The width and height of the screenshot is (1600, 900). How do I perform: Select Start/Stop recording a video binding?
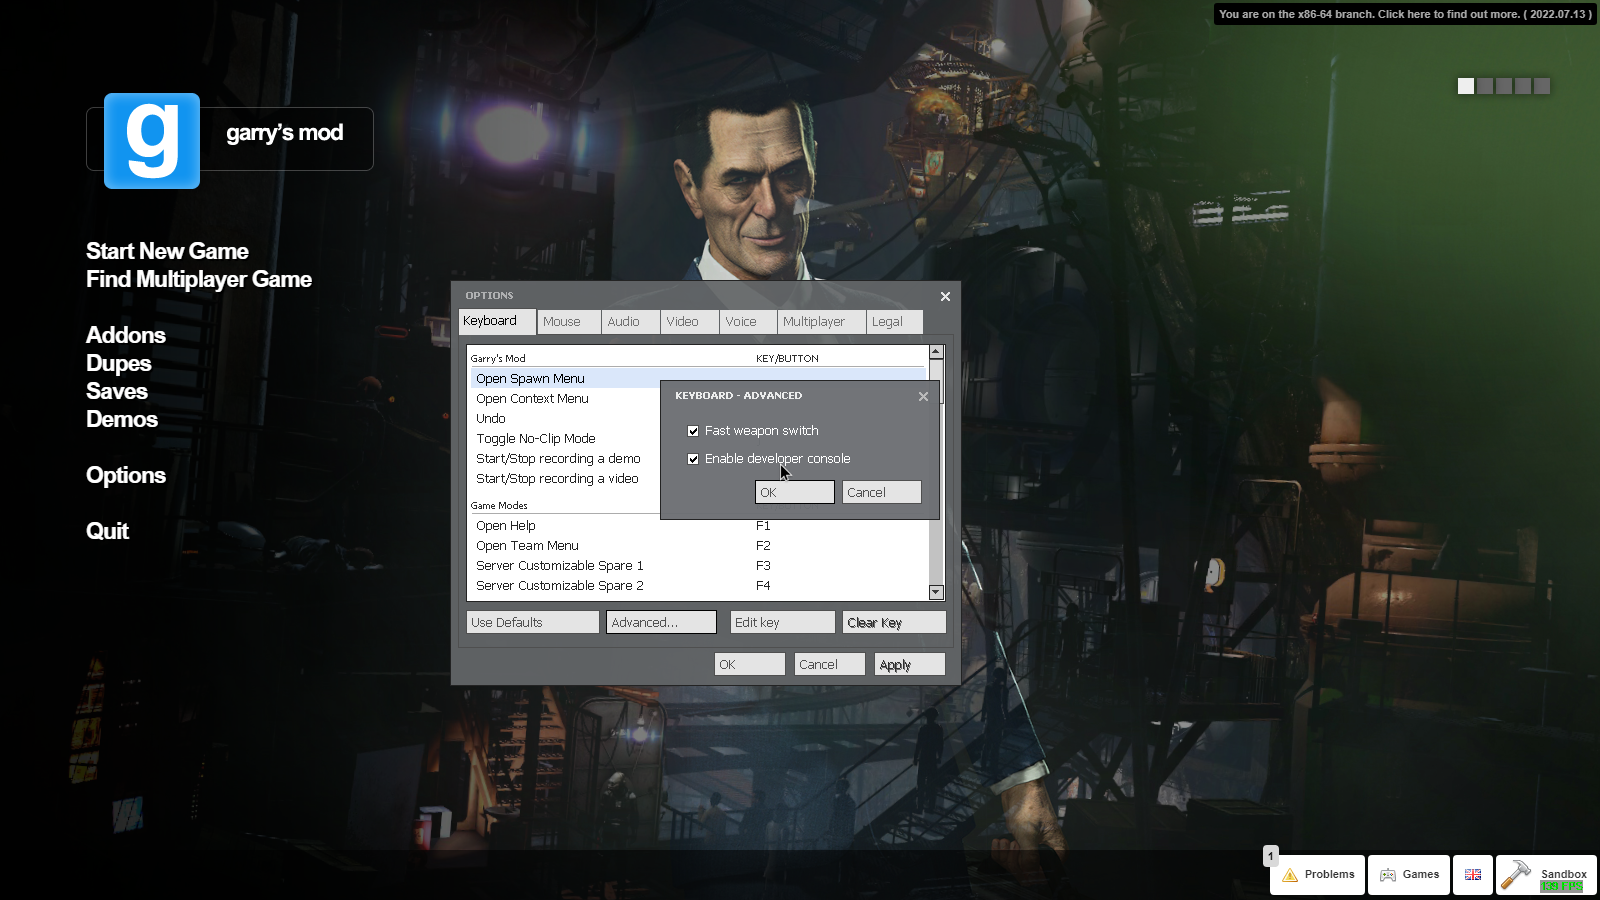click(565, 479)
